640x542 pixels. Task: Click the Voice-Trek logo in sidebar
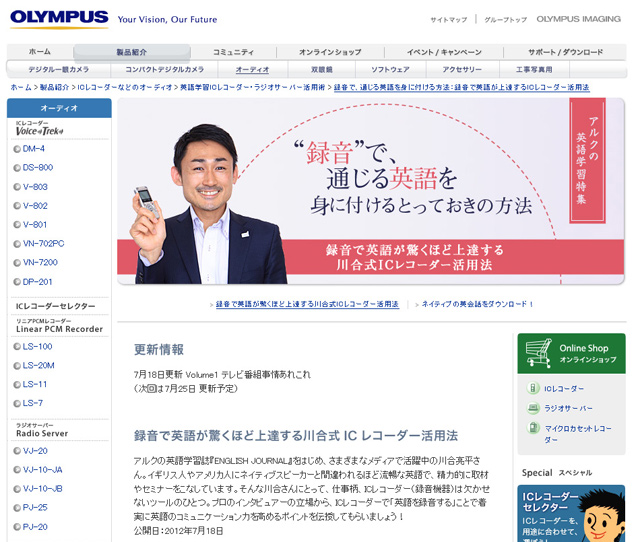coord(40,129)
